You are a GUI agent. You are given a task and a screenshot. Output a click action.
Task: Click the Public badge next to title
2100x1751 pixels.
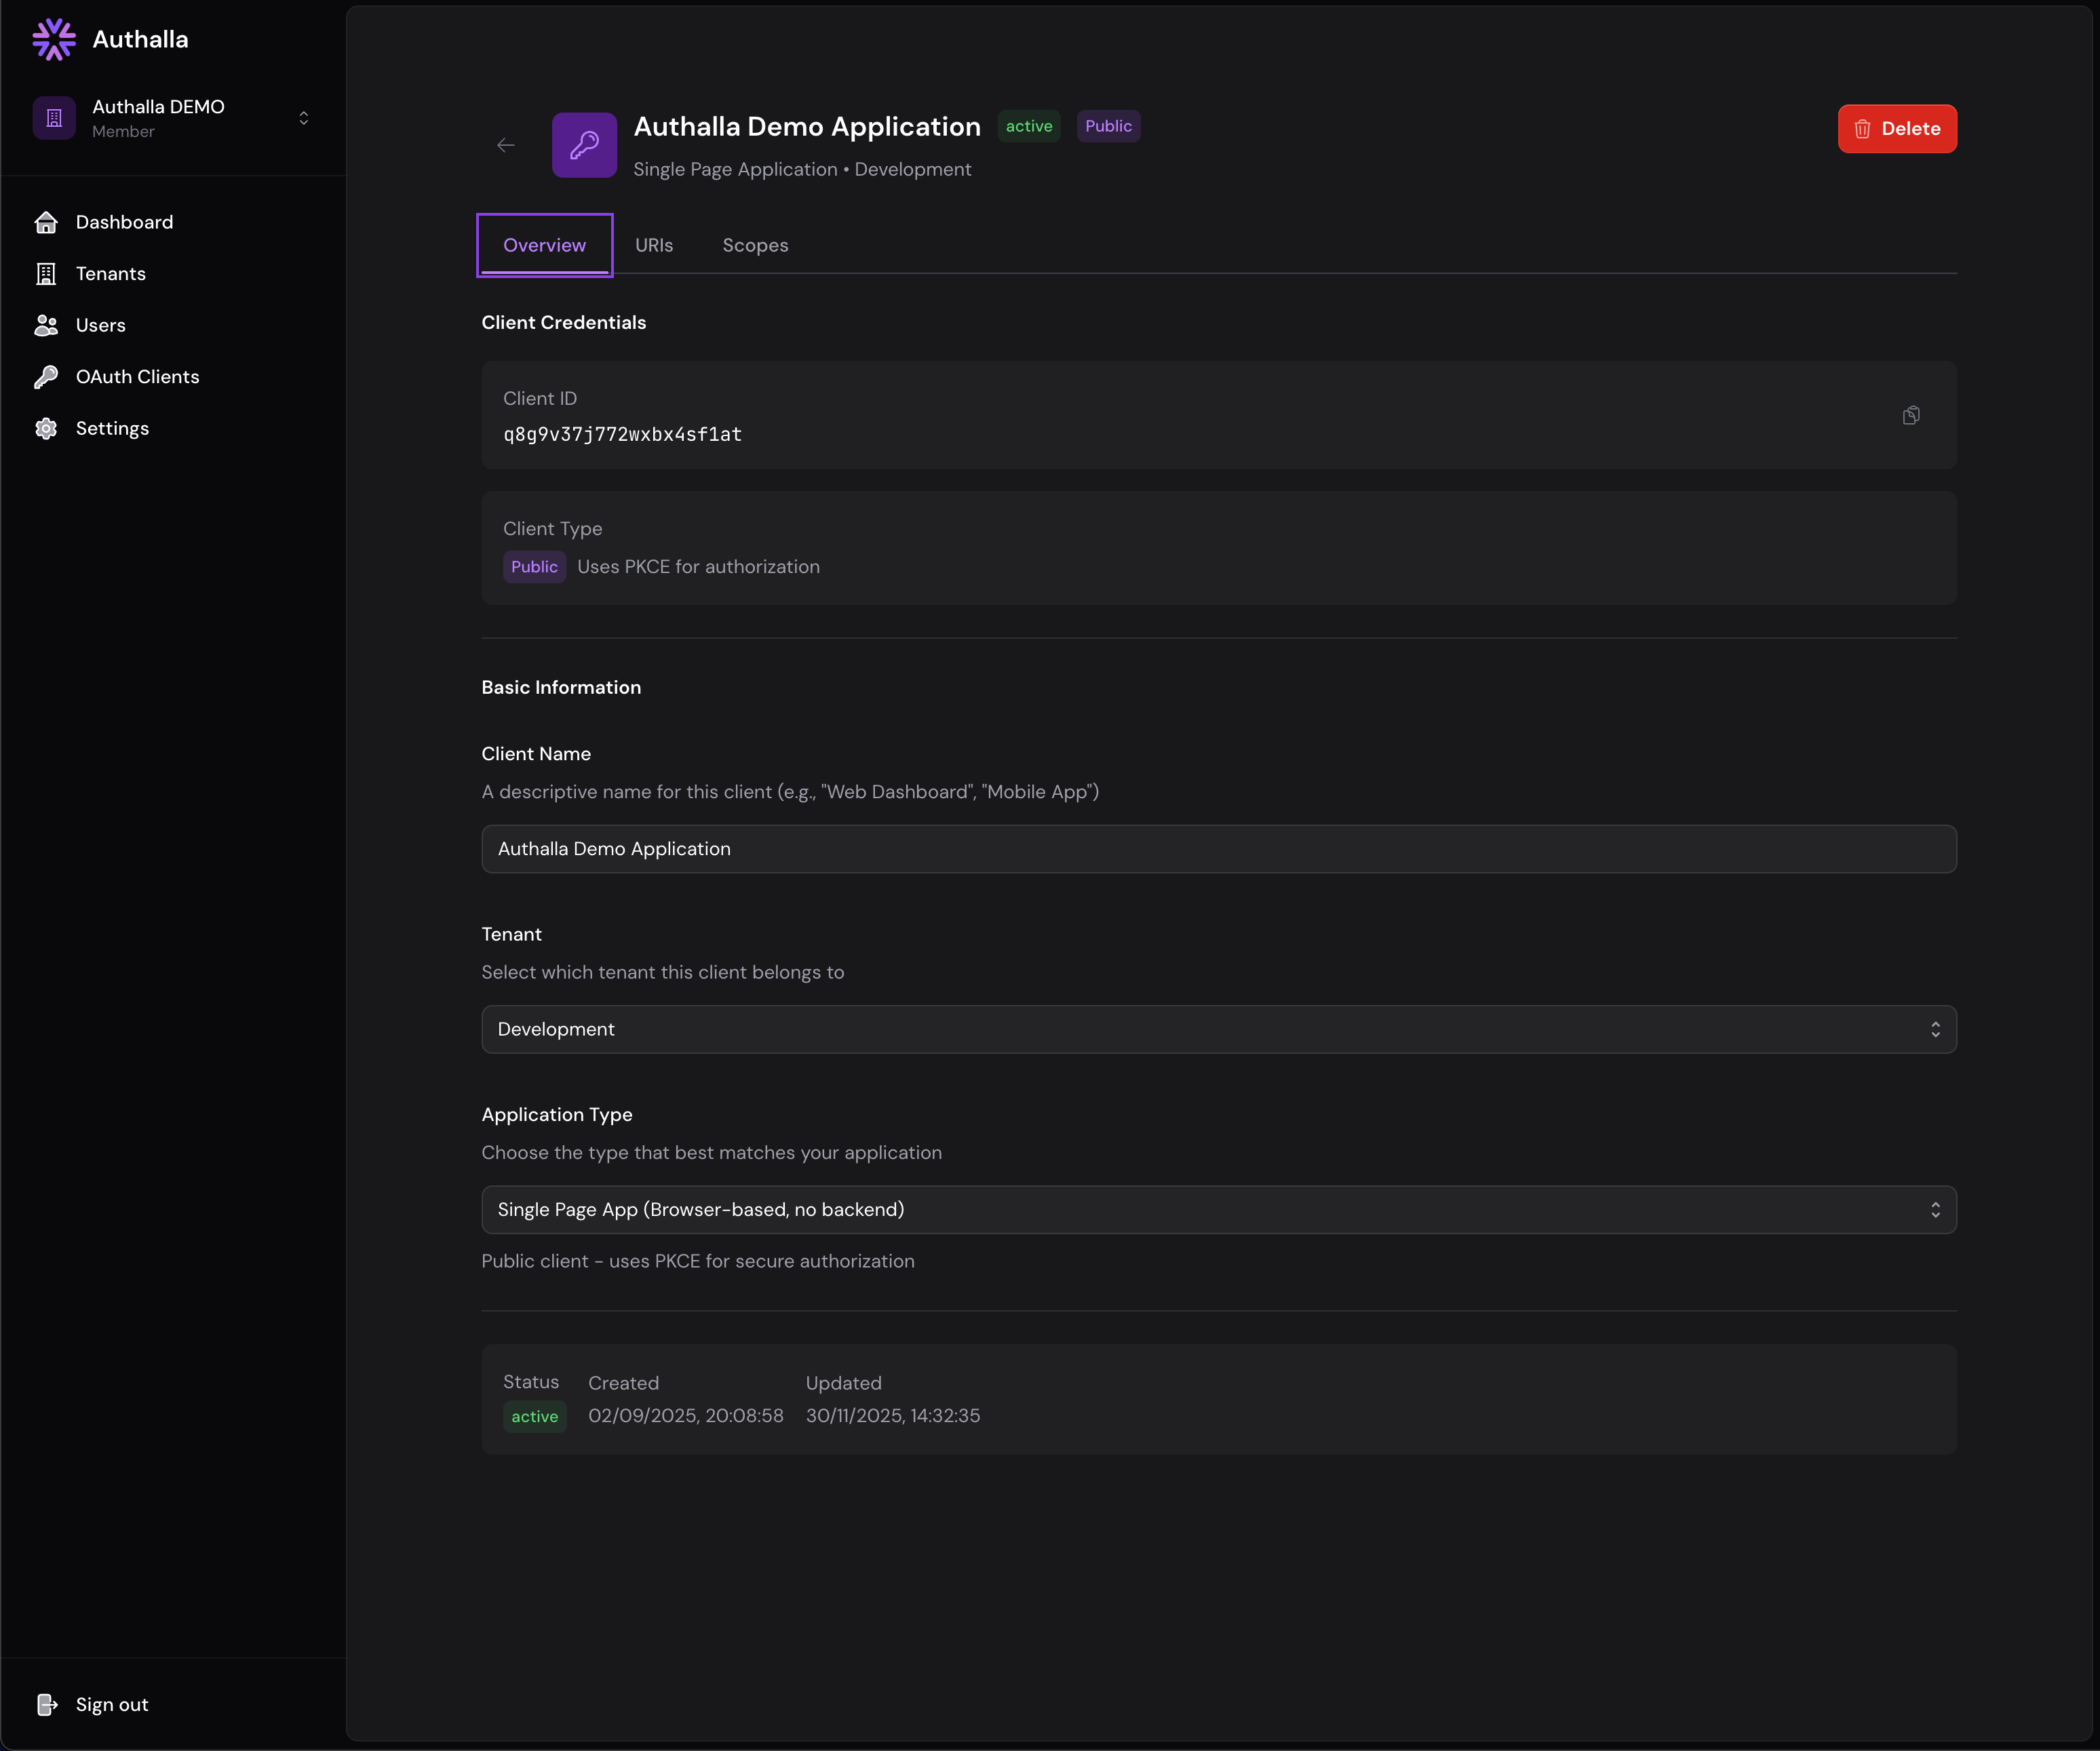tap(1108, 126)
